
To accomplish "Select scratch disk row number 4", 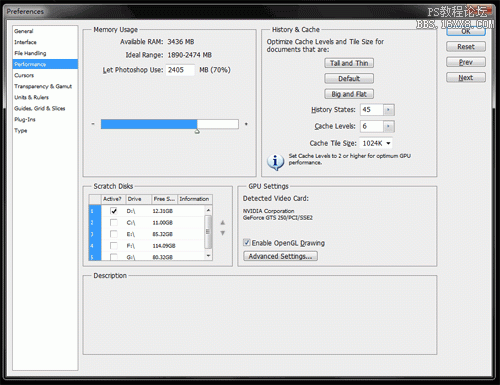I will [95, 246].
